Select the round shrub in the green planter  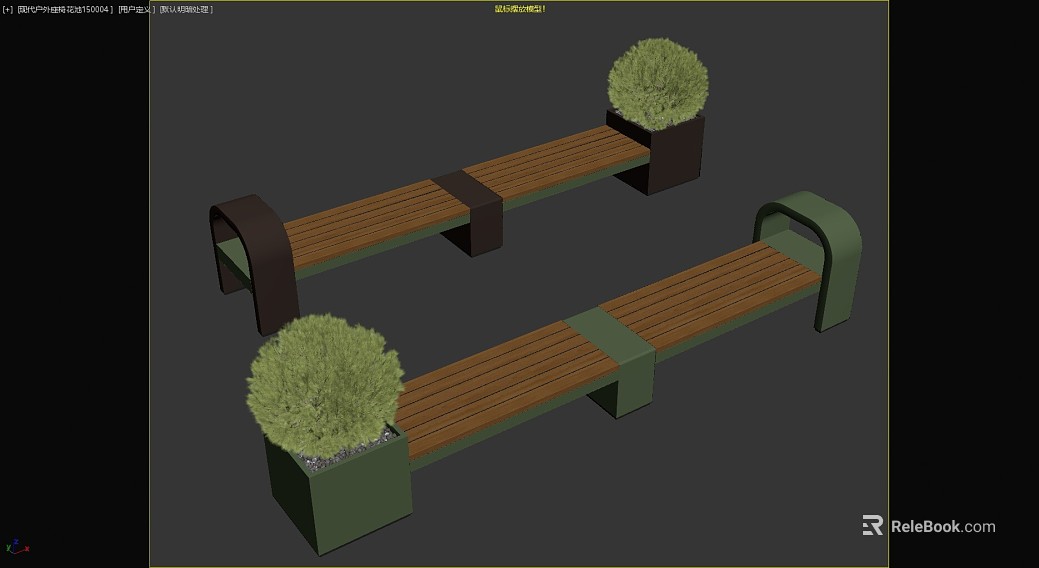point(325,386)
